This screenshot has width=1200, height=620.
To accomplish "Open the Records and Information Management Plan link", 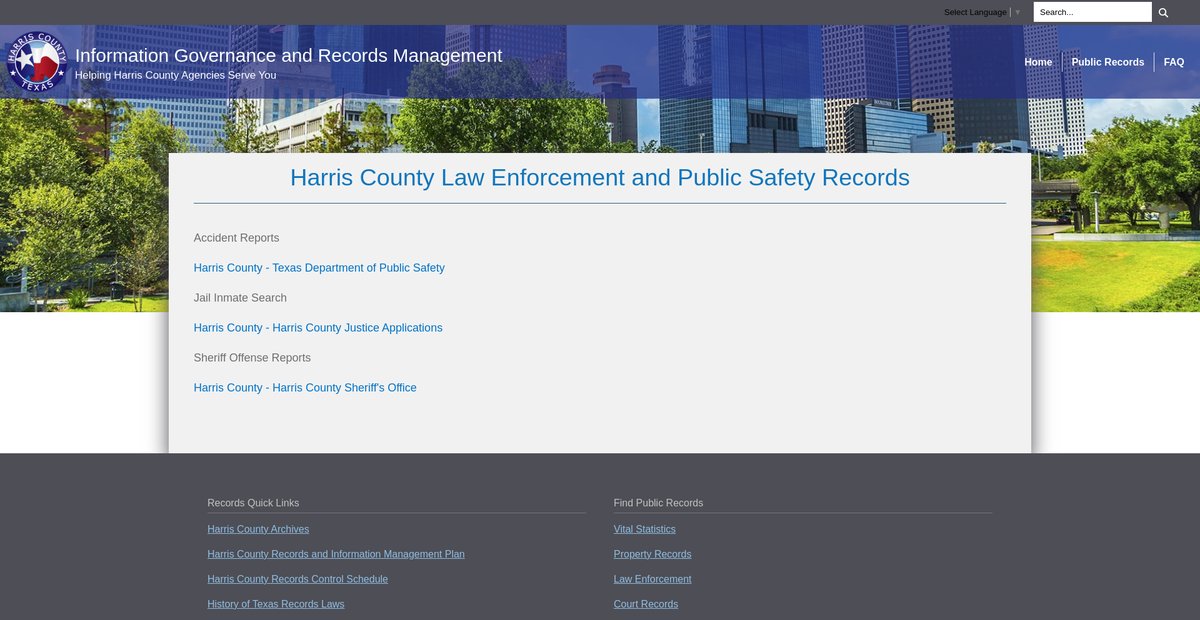I will coord(336,554).
